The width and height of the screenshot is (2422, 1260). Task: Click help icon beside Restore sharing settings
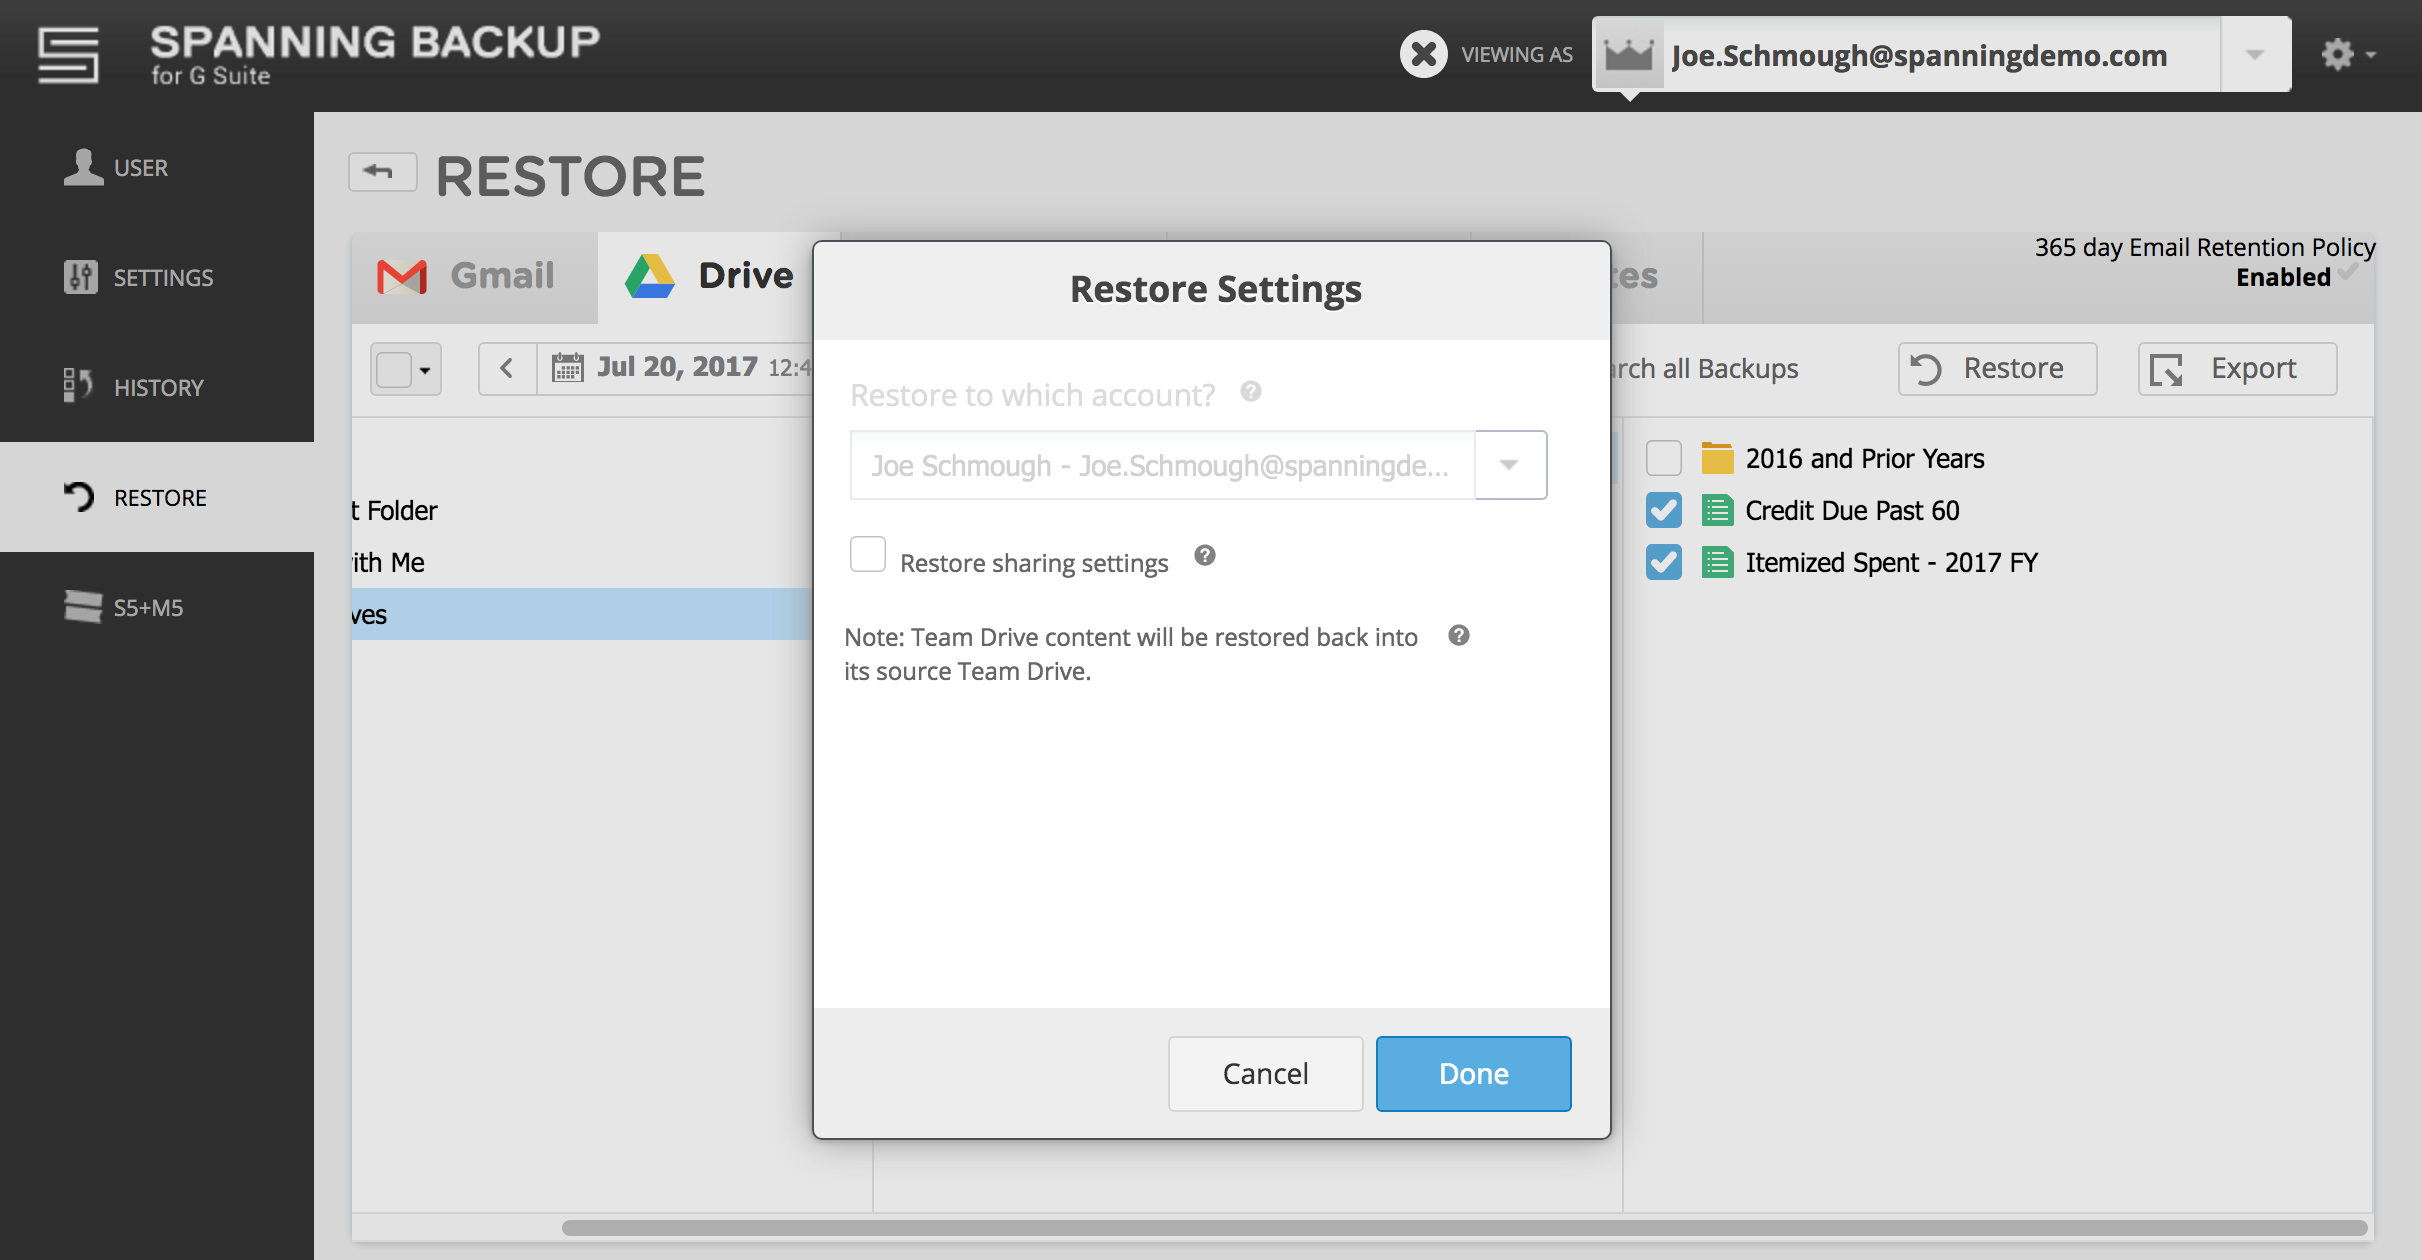coord(1204,556)
